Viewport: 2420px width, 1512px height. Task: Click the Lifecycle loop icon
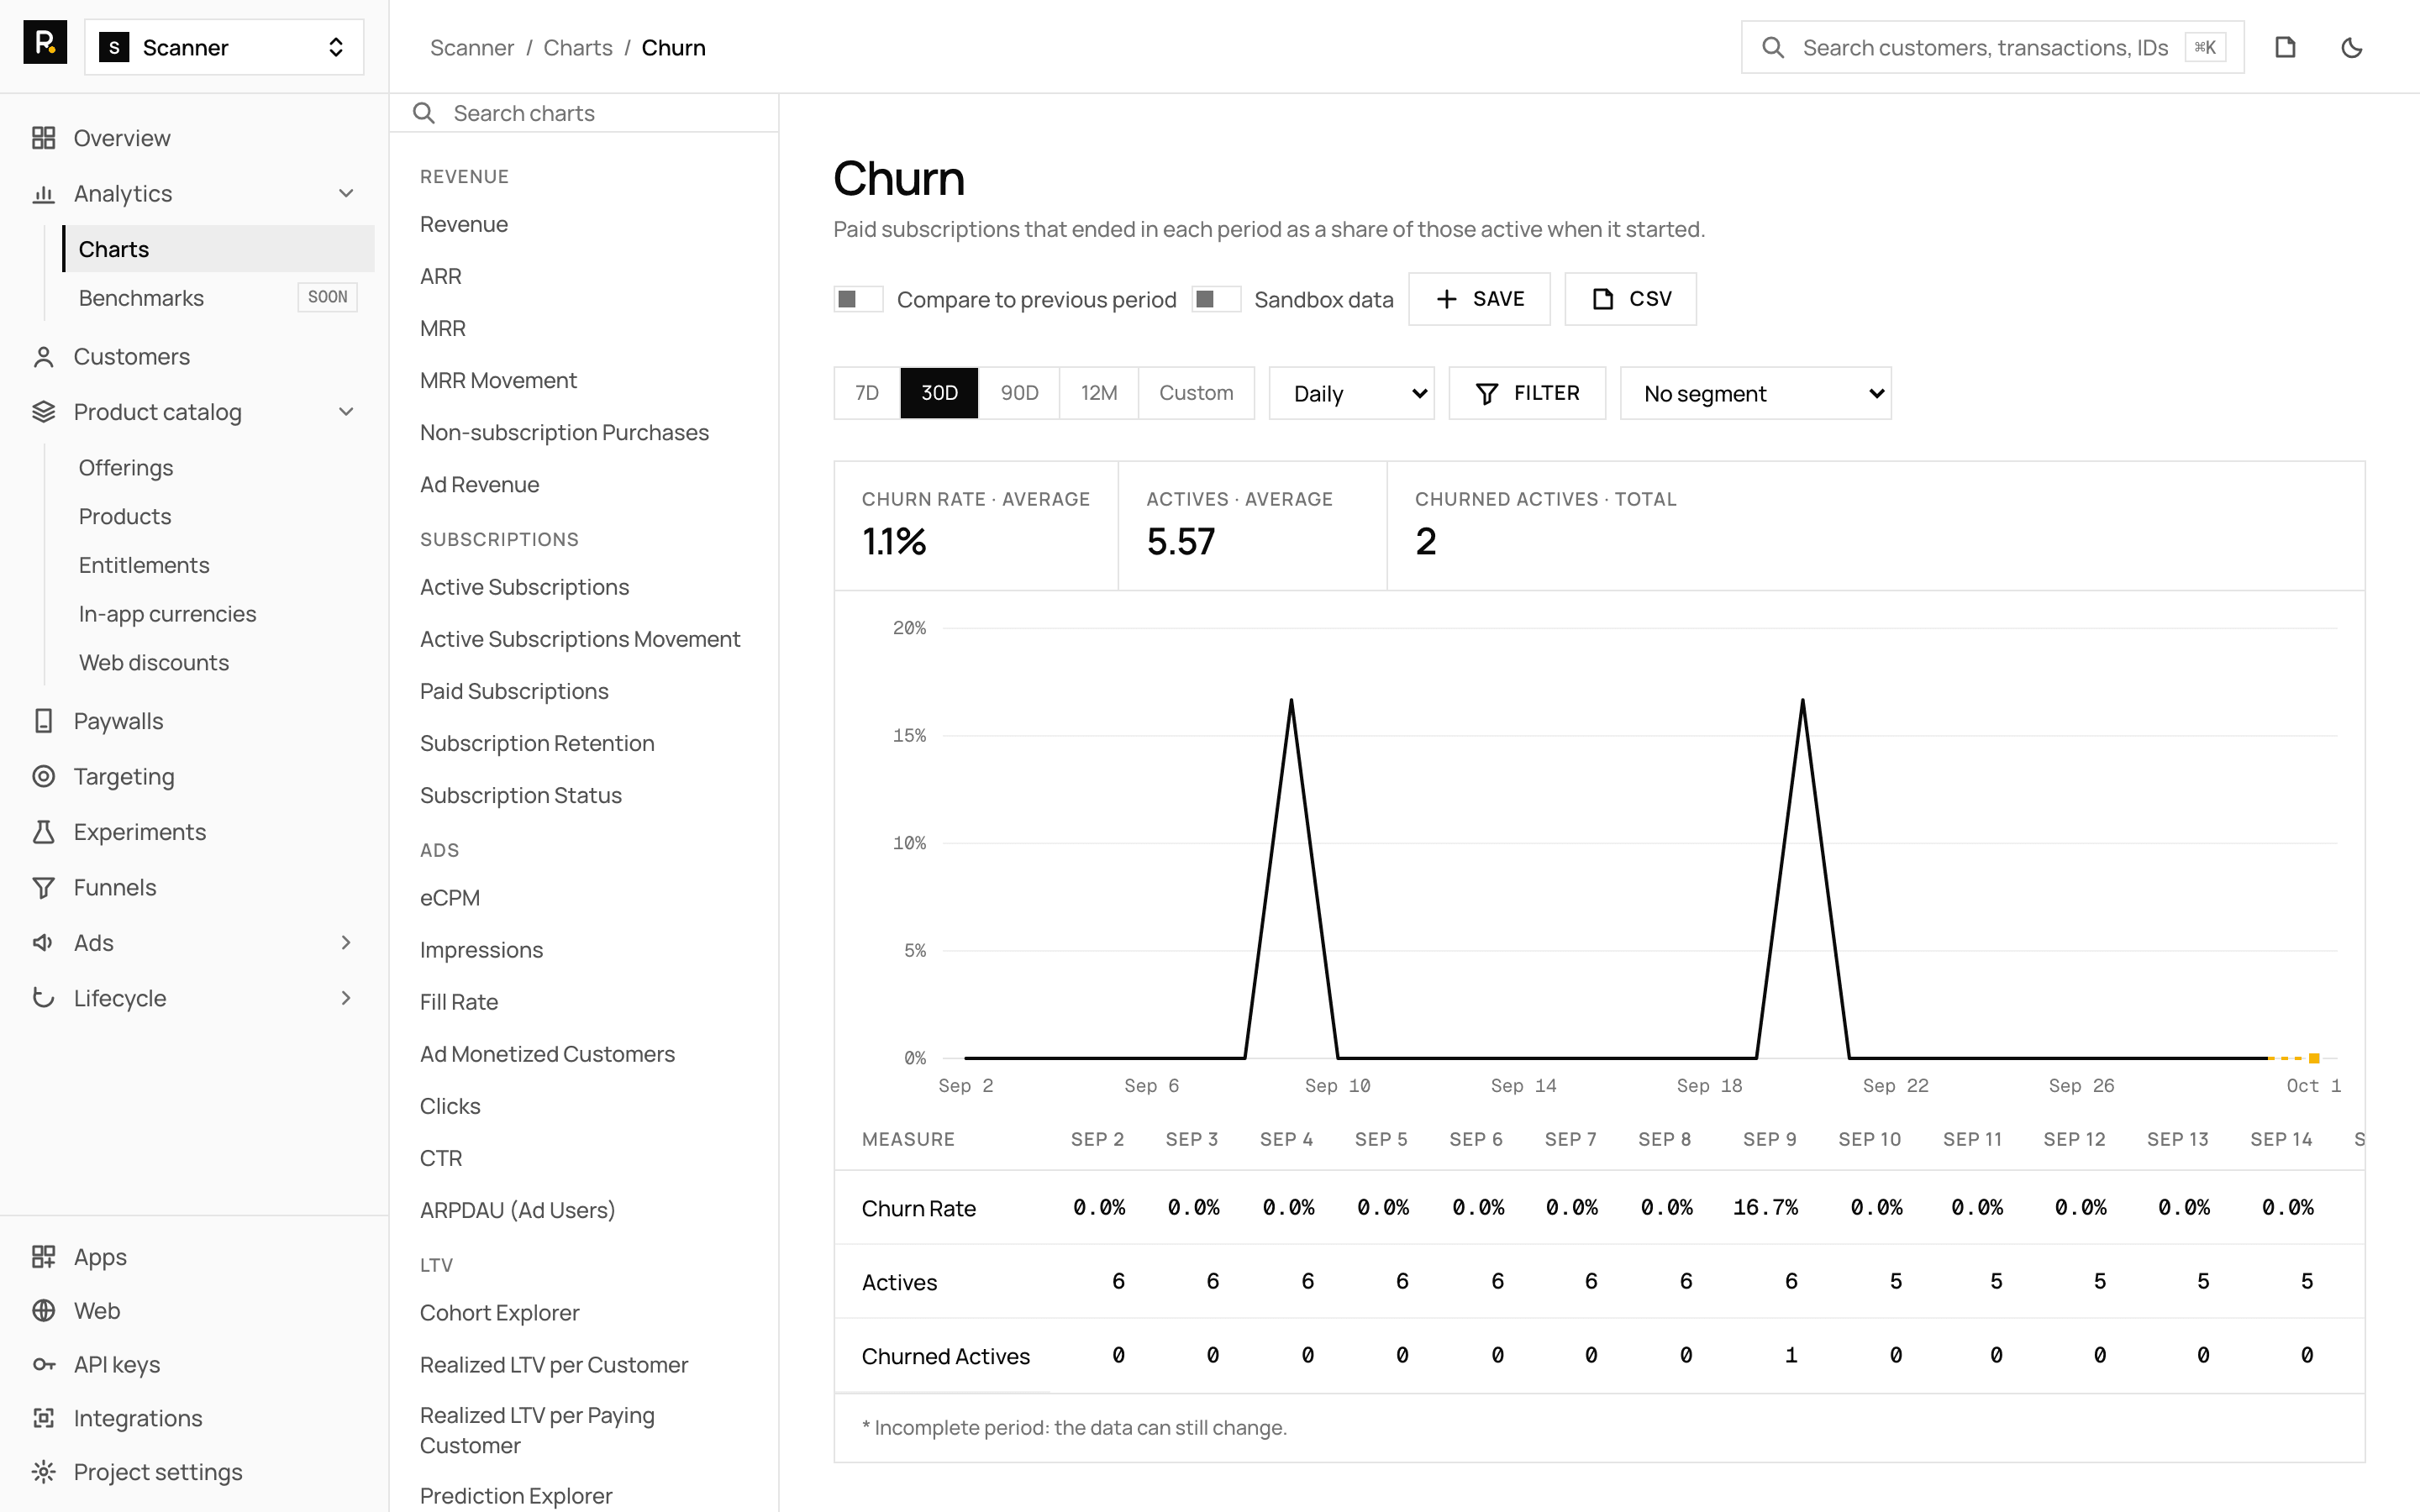point(43,998)
